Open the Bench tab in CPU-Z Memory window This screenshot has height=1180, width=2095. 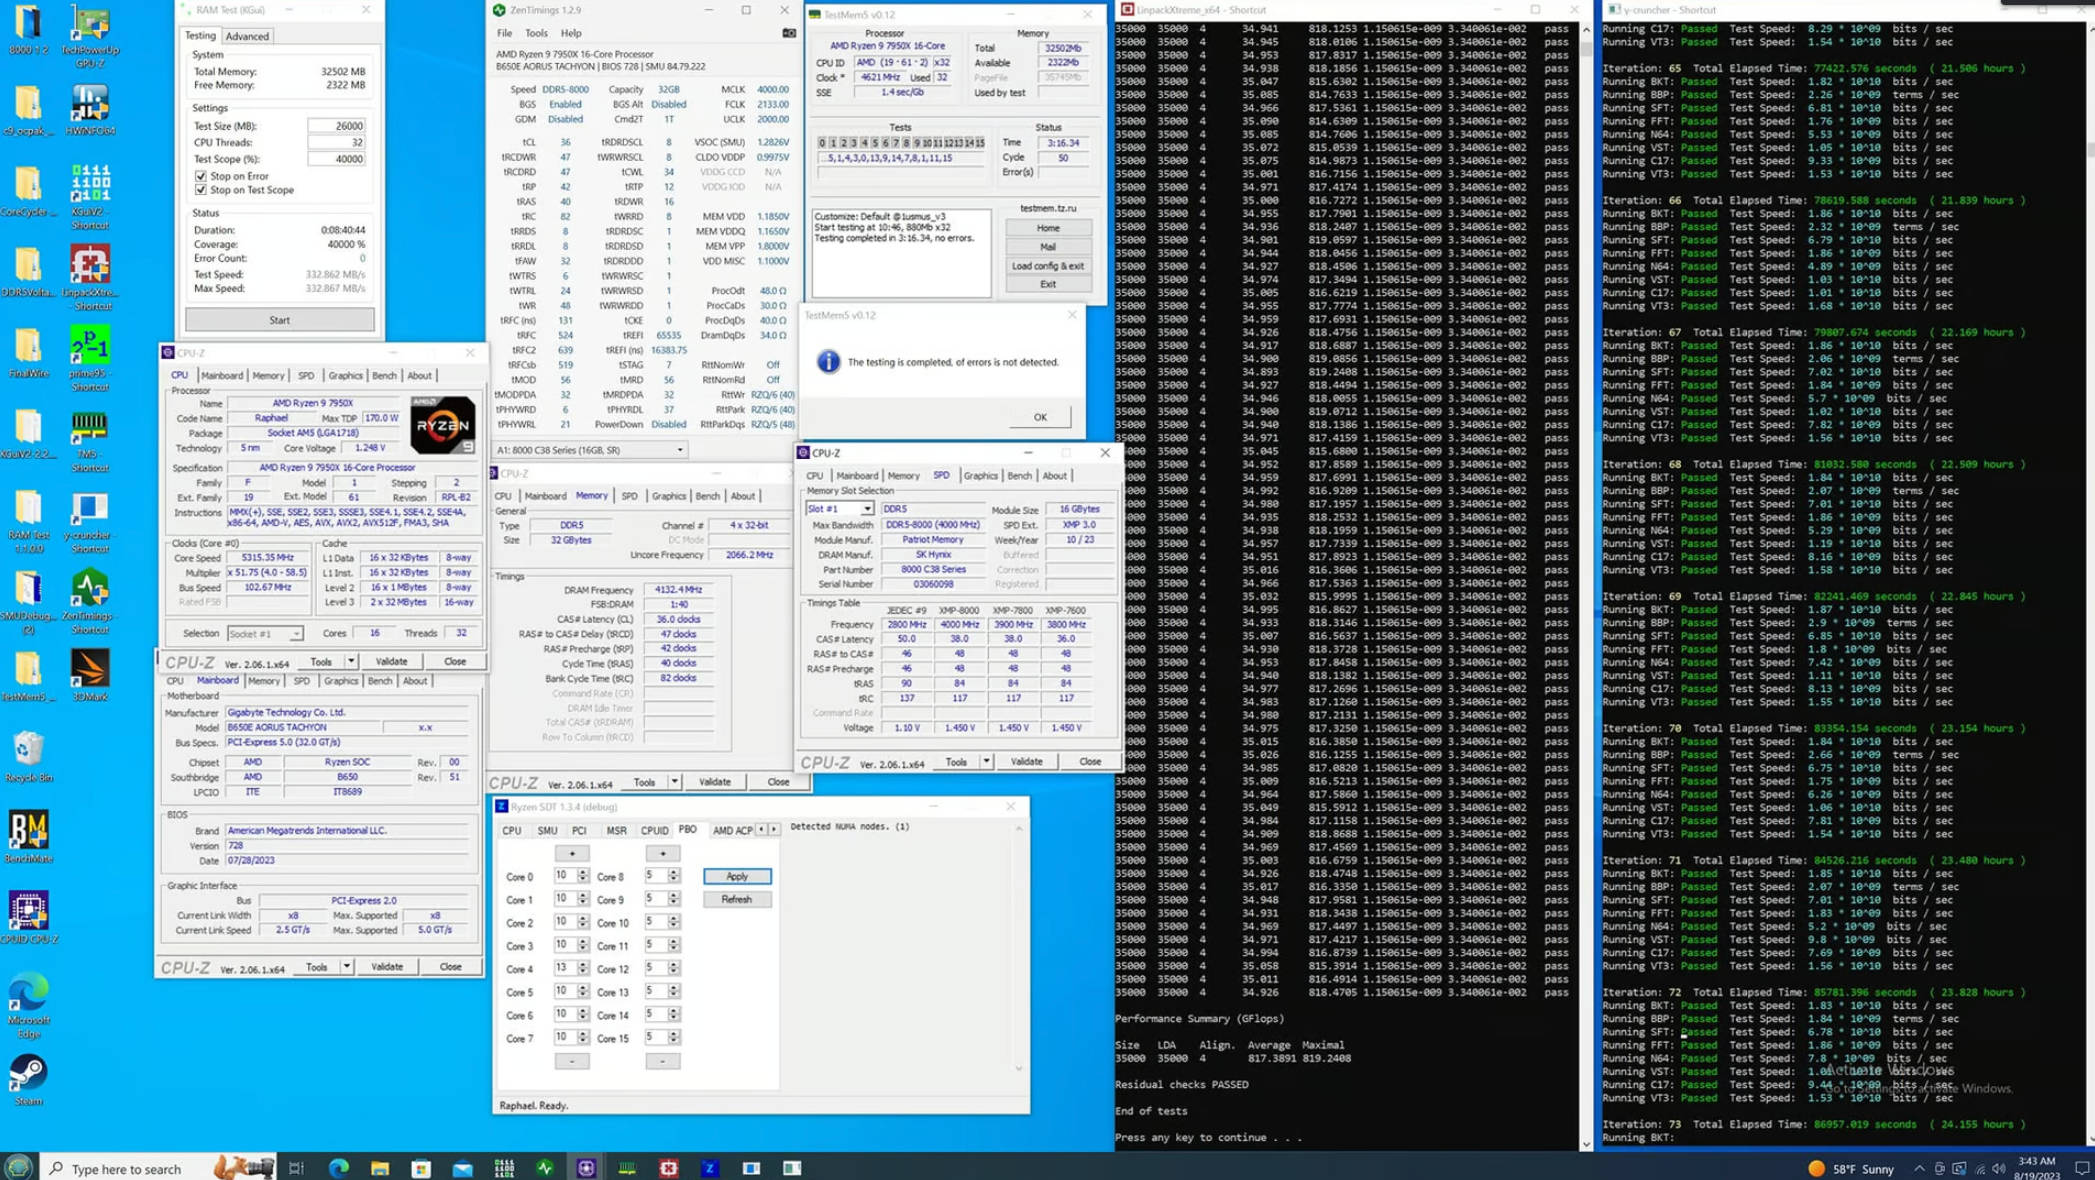click(708, 496)
